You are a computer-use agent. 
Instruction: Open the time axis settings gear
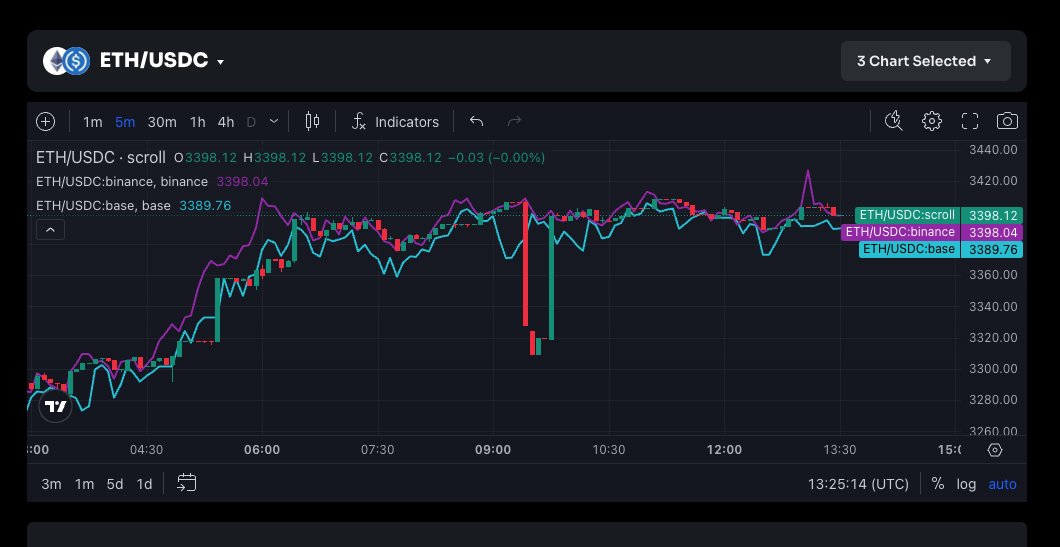(995, 450)
